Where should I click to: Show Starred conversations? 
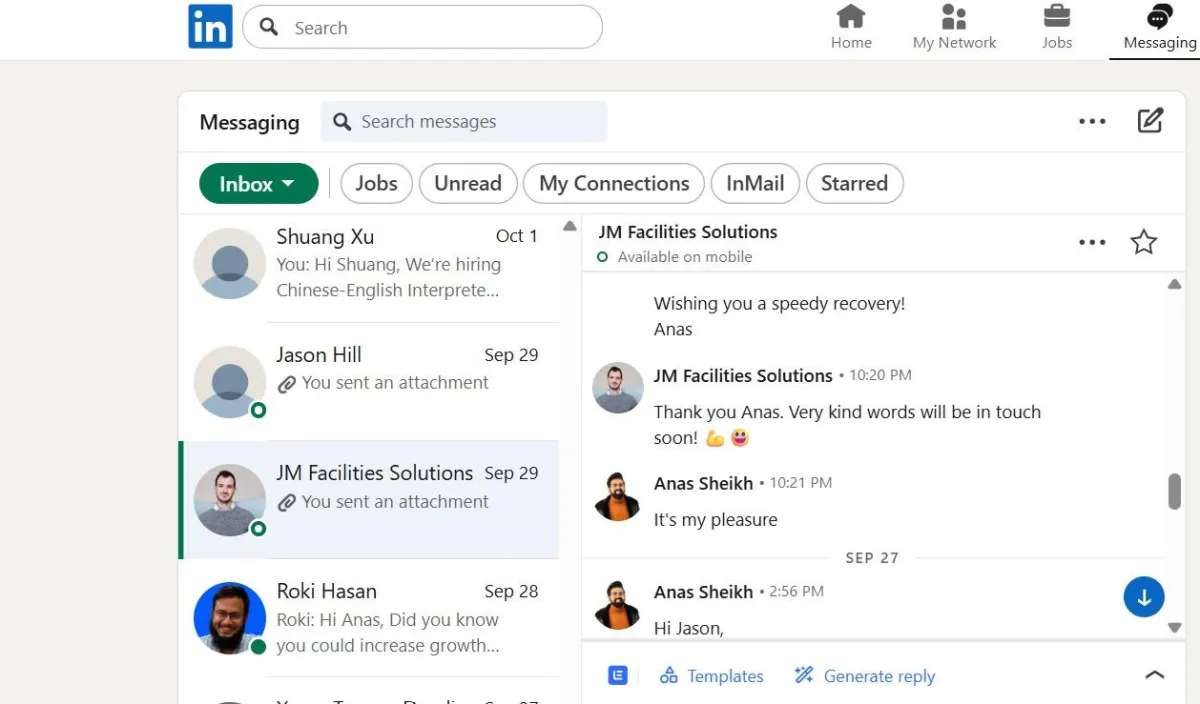pos(854,184)
